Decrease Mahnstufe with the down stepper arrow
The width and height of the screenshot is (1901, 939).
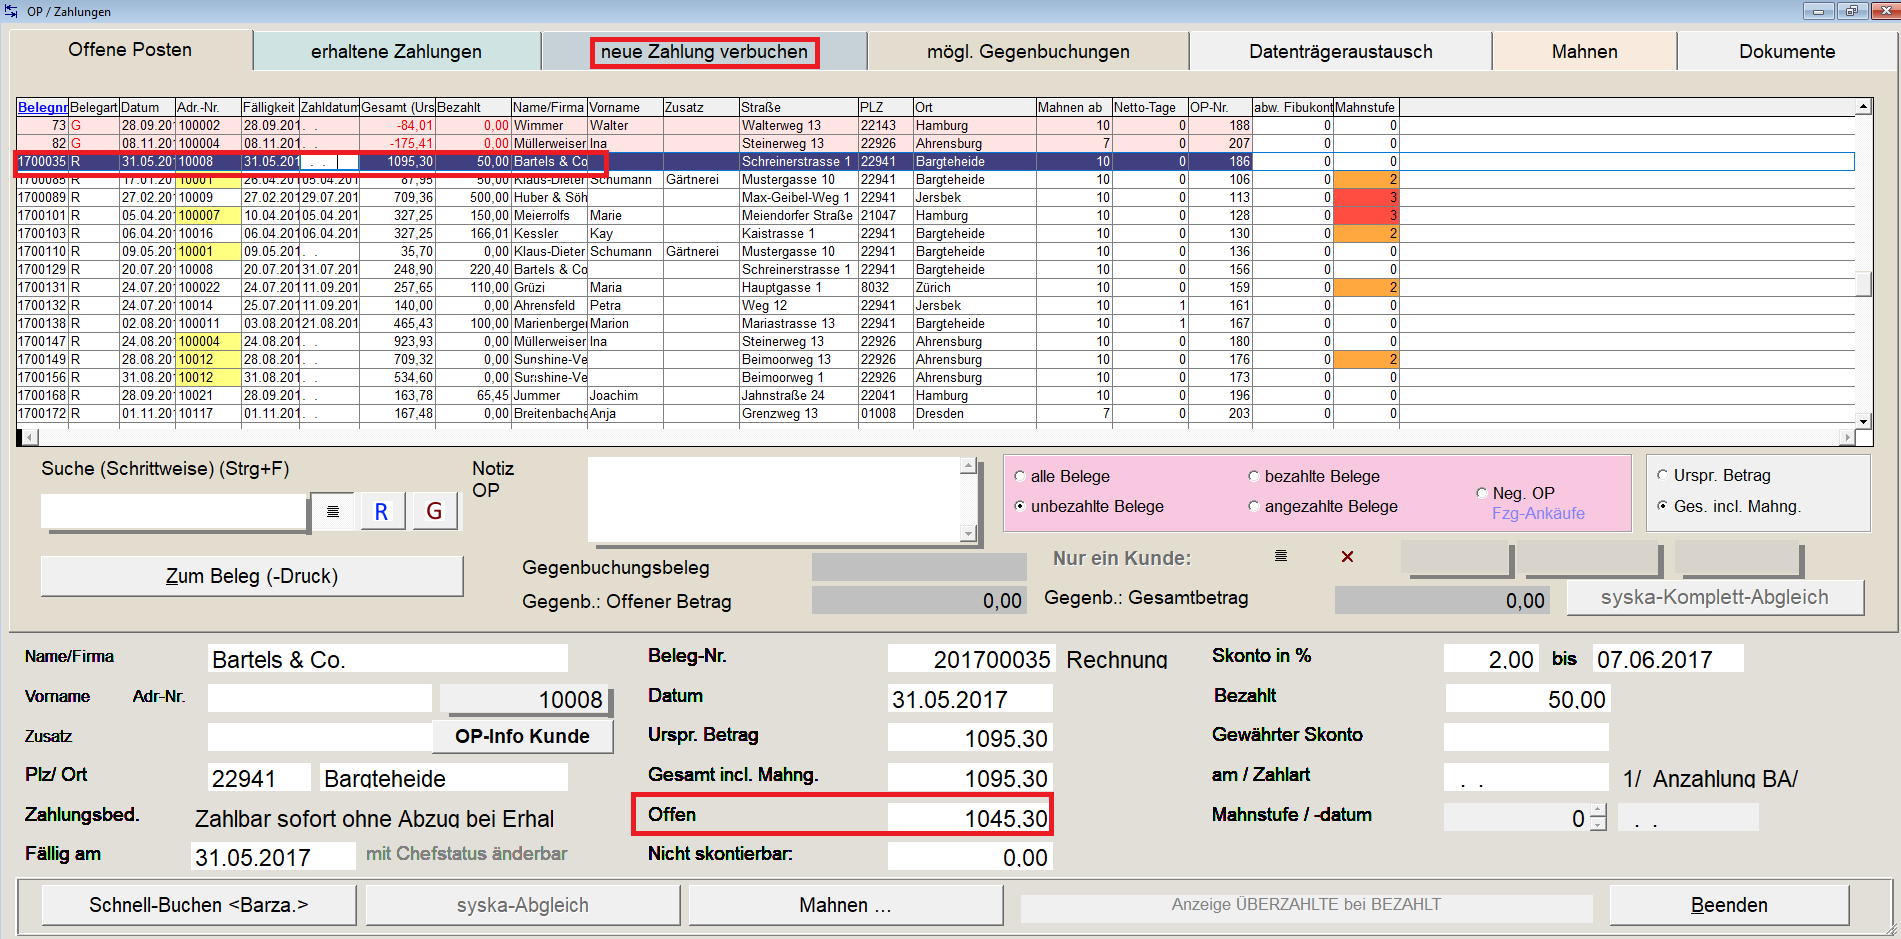pos(1598,824)
